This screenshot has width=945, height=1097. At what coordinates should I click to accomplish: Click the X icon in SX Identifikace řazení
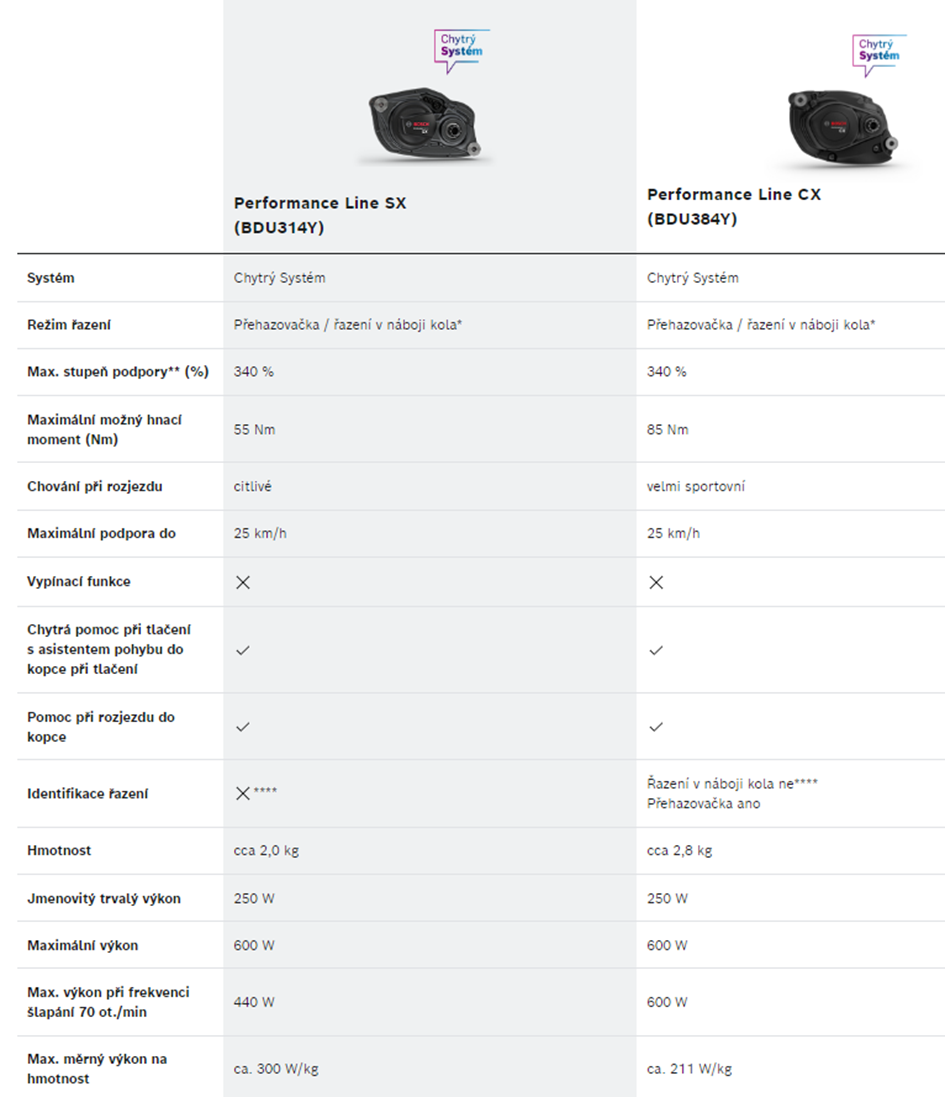(x=243, y=793)
